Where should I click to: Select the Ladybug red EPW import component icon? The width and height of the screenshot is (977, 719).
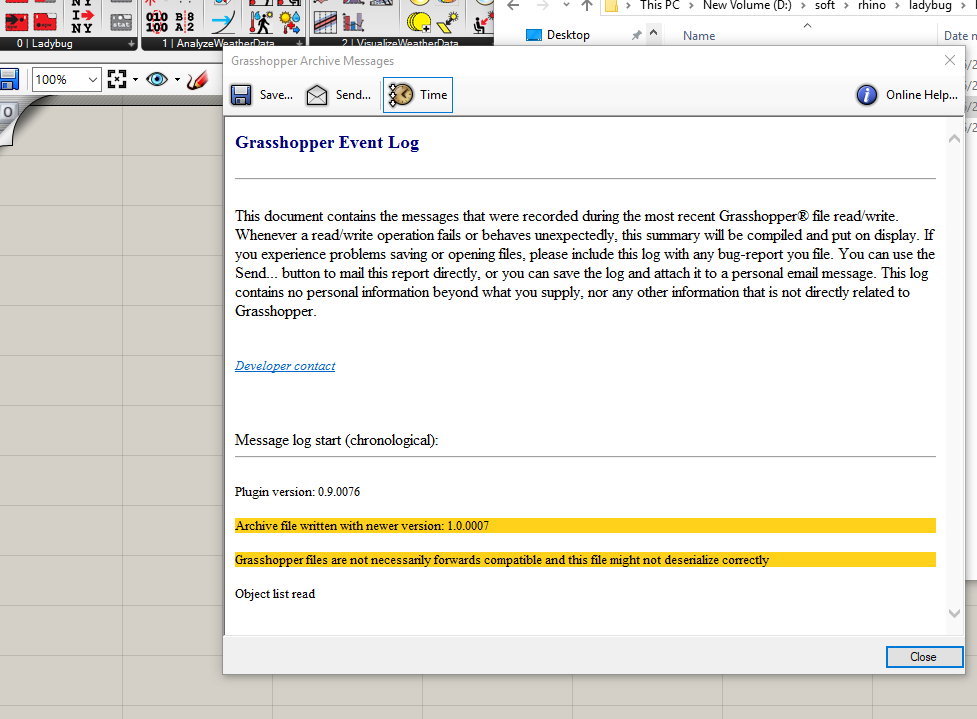16,22
